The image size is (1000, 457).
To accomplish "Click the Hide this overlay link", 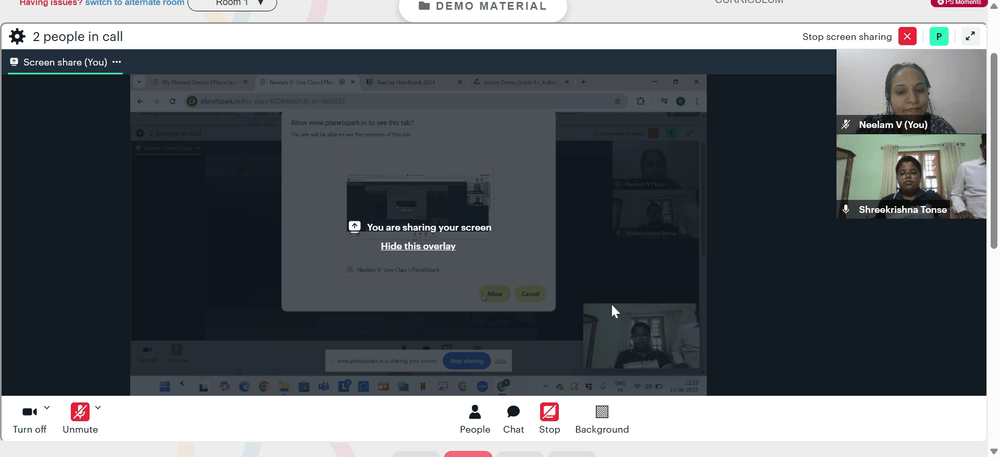I will pos(418,246).
